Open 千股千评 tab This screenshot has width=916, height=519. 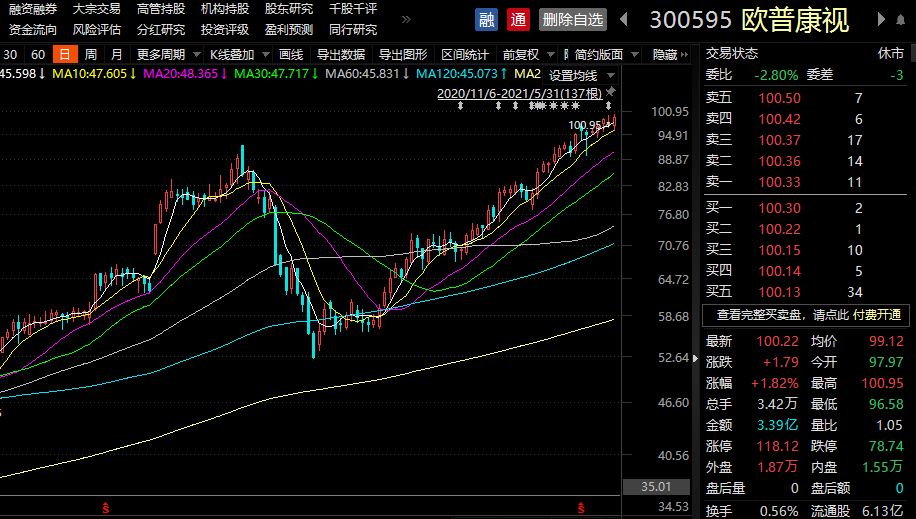[353, 9]
